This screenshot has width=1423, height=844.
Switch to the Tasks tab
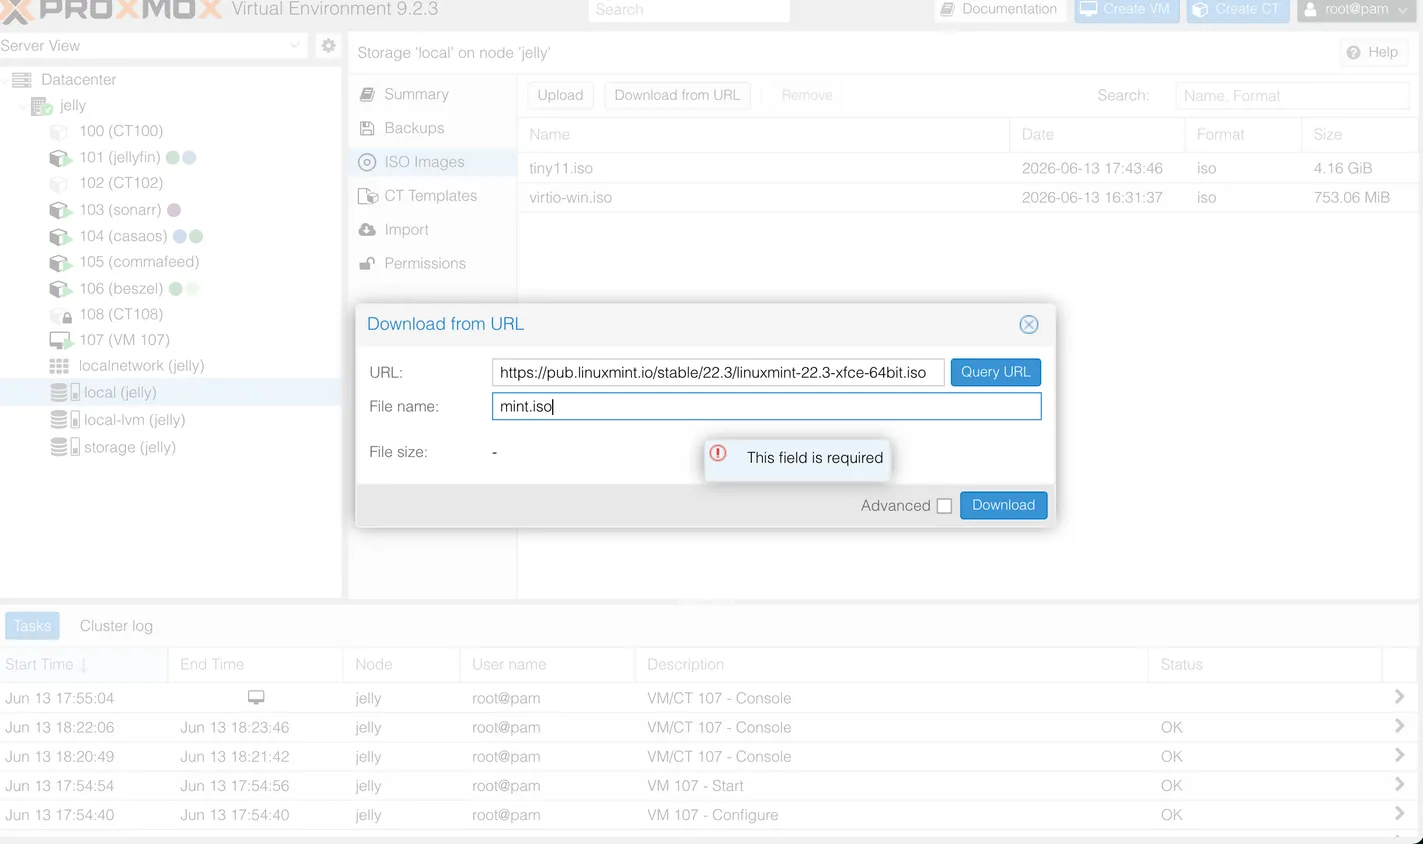pyautogui.click(x=32, y=626)
